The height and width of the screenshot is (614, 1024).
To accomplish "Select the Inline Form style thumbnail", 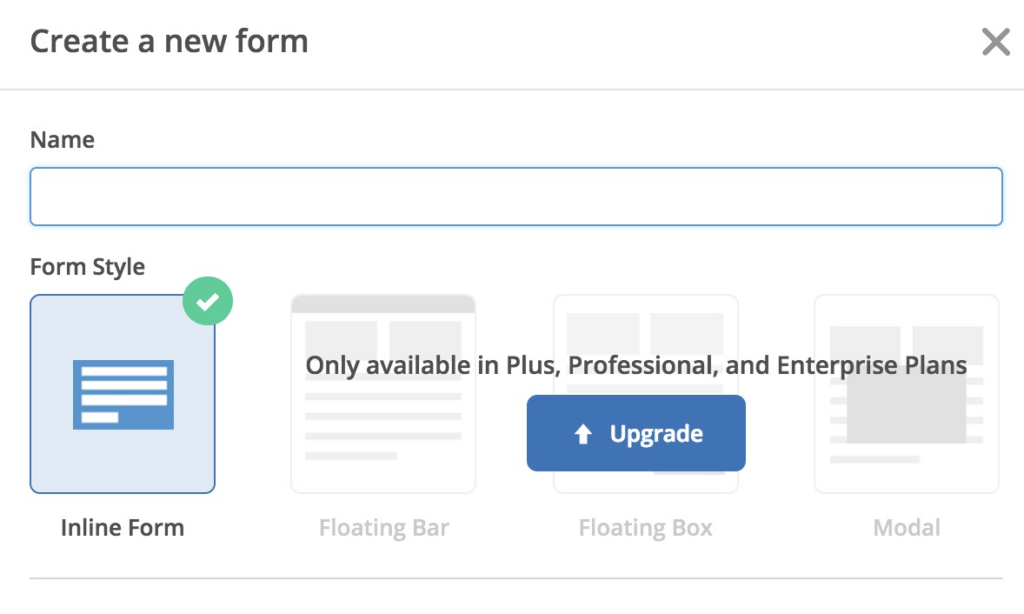I will tap(122, 394).
